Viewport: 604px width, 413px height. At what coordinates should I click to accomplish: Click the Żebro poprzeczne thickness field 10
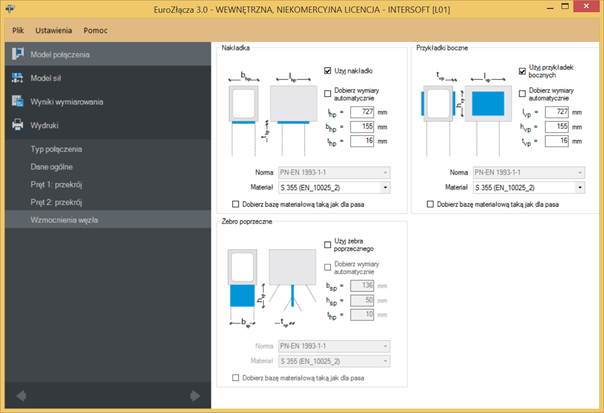[362, 314]
